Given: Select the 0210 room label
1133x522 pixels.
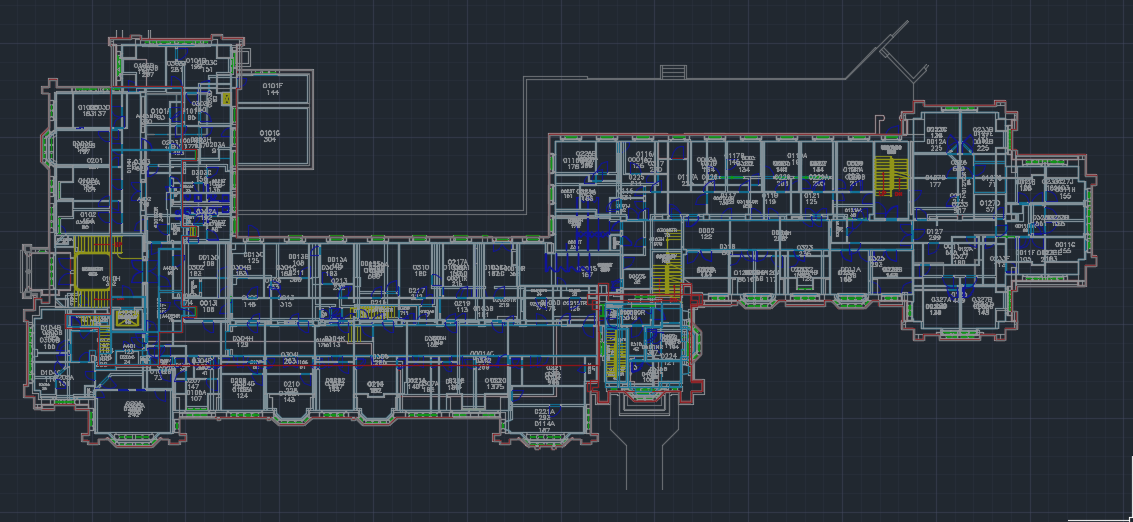Looking at the screenshot, I should point(290,384).
